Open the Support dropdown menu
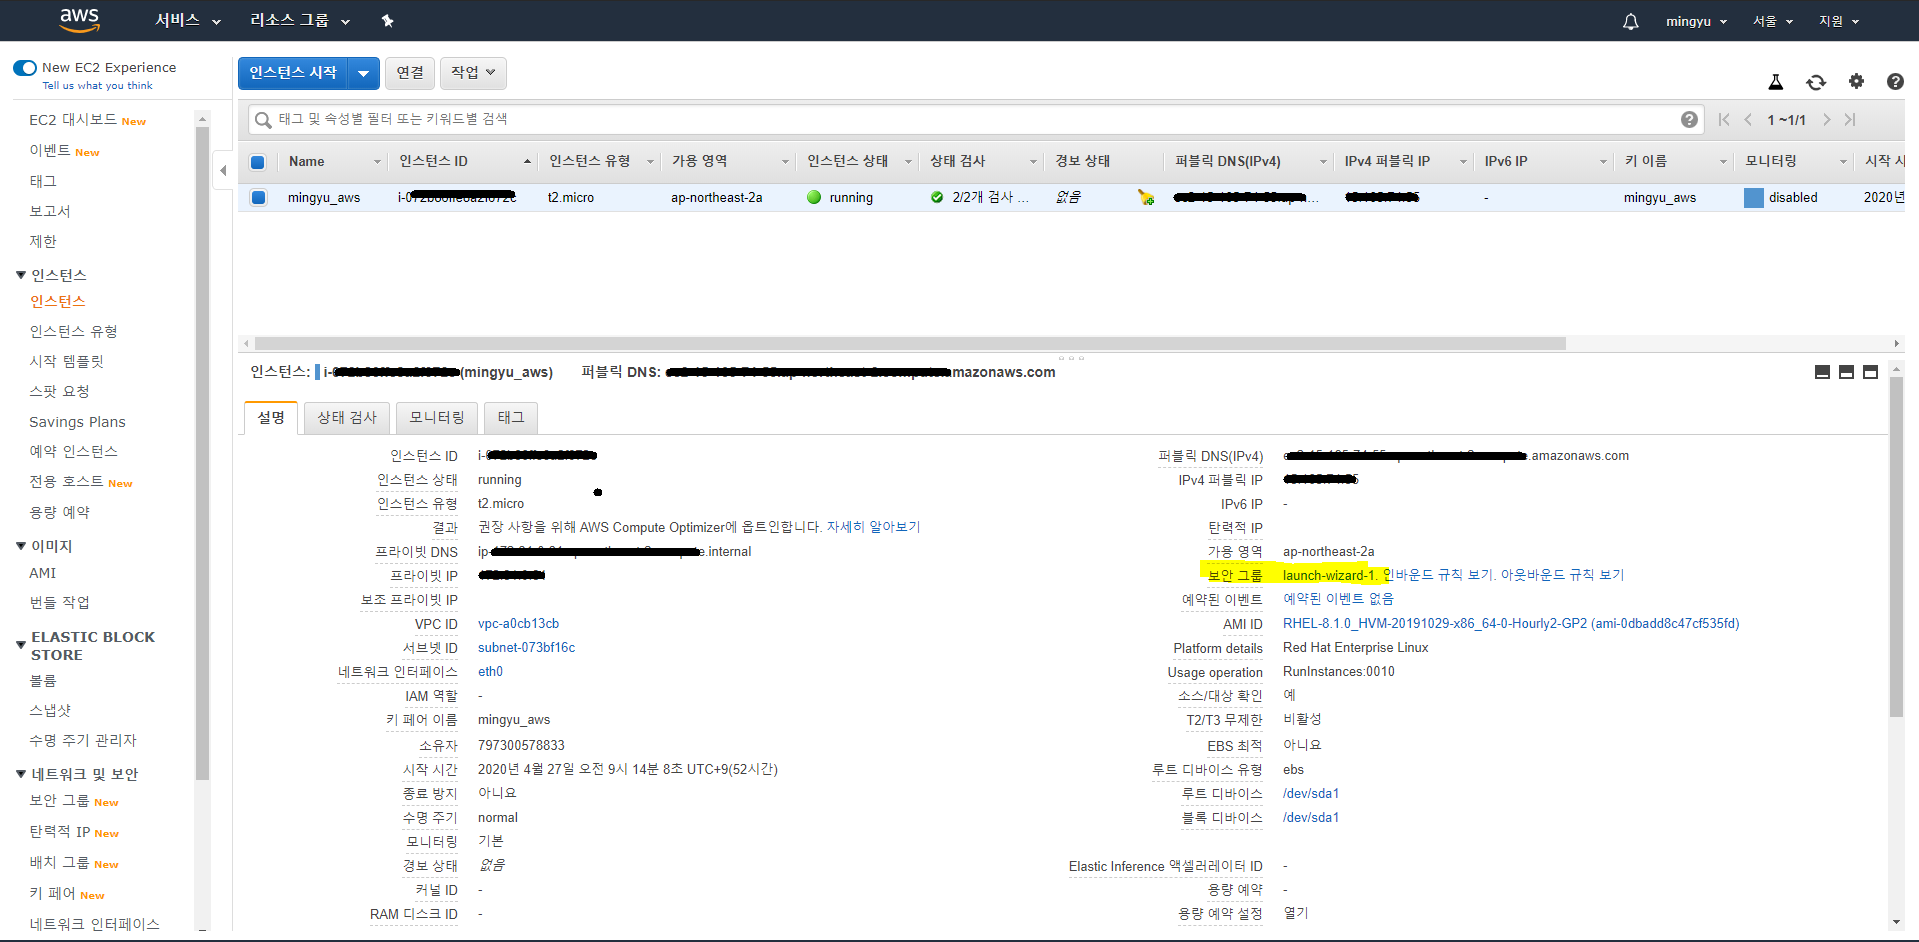Viewport: 1919px width, 942px height. coord(1839,21)
